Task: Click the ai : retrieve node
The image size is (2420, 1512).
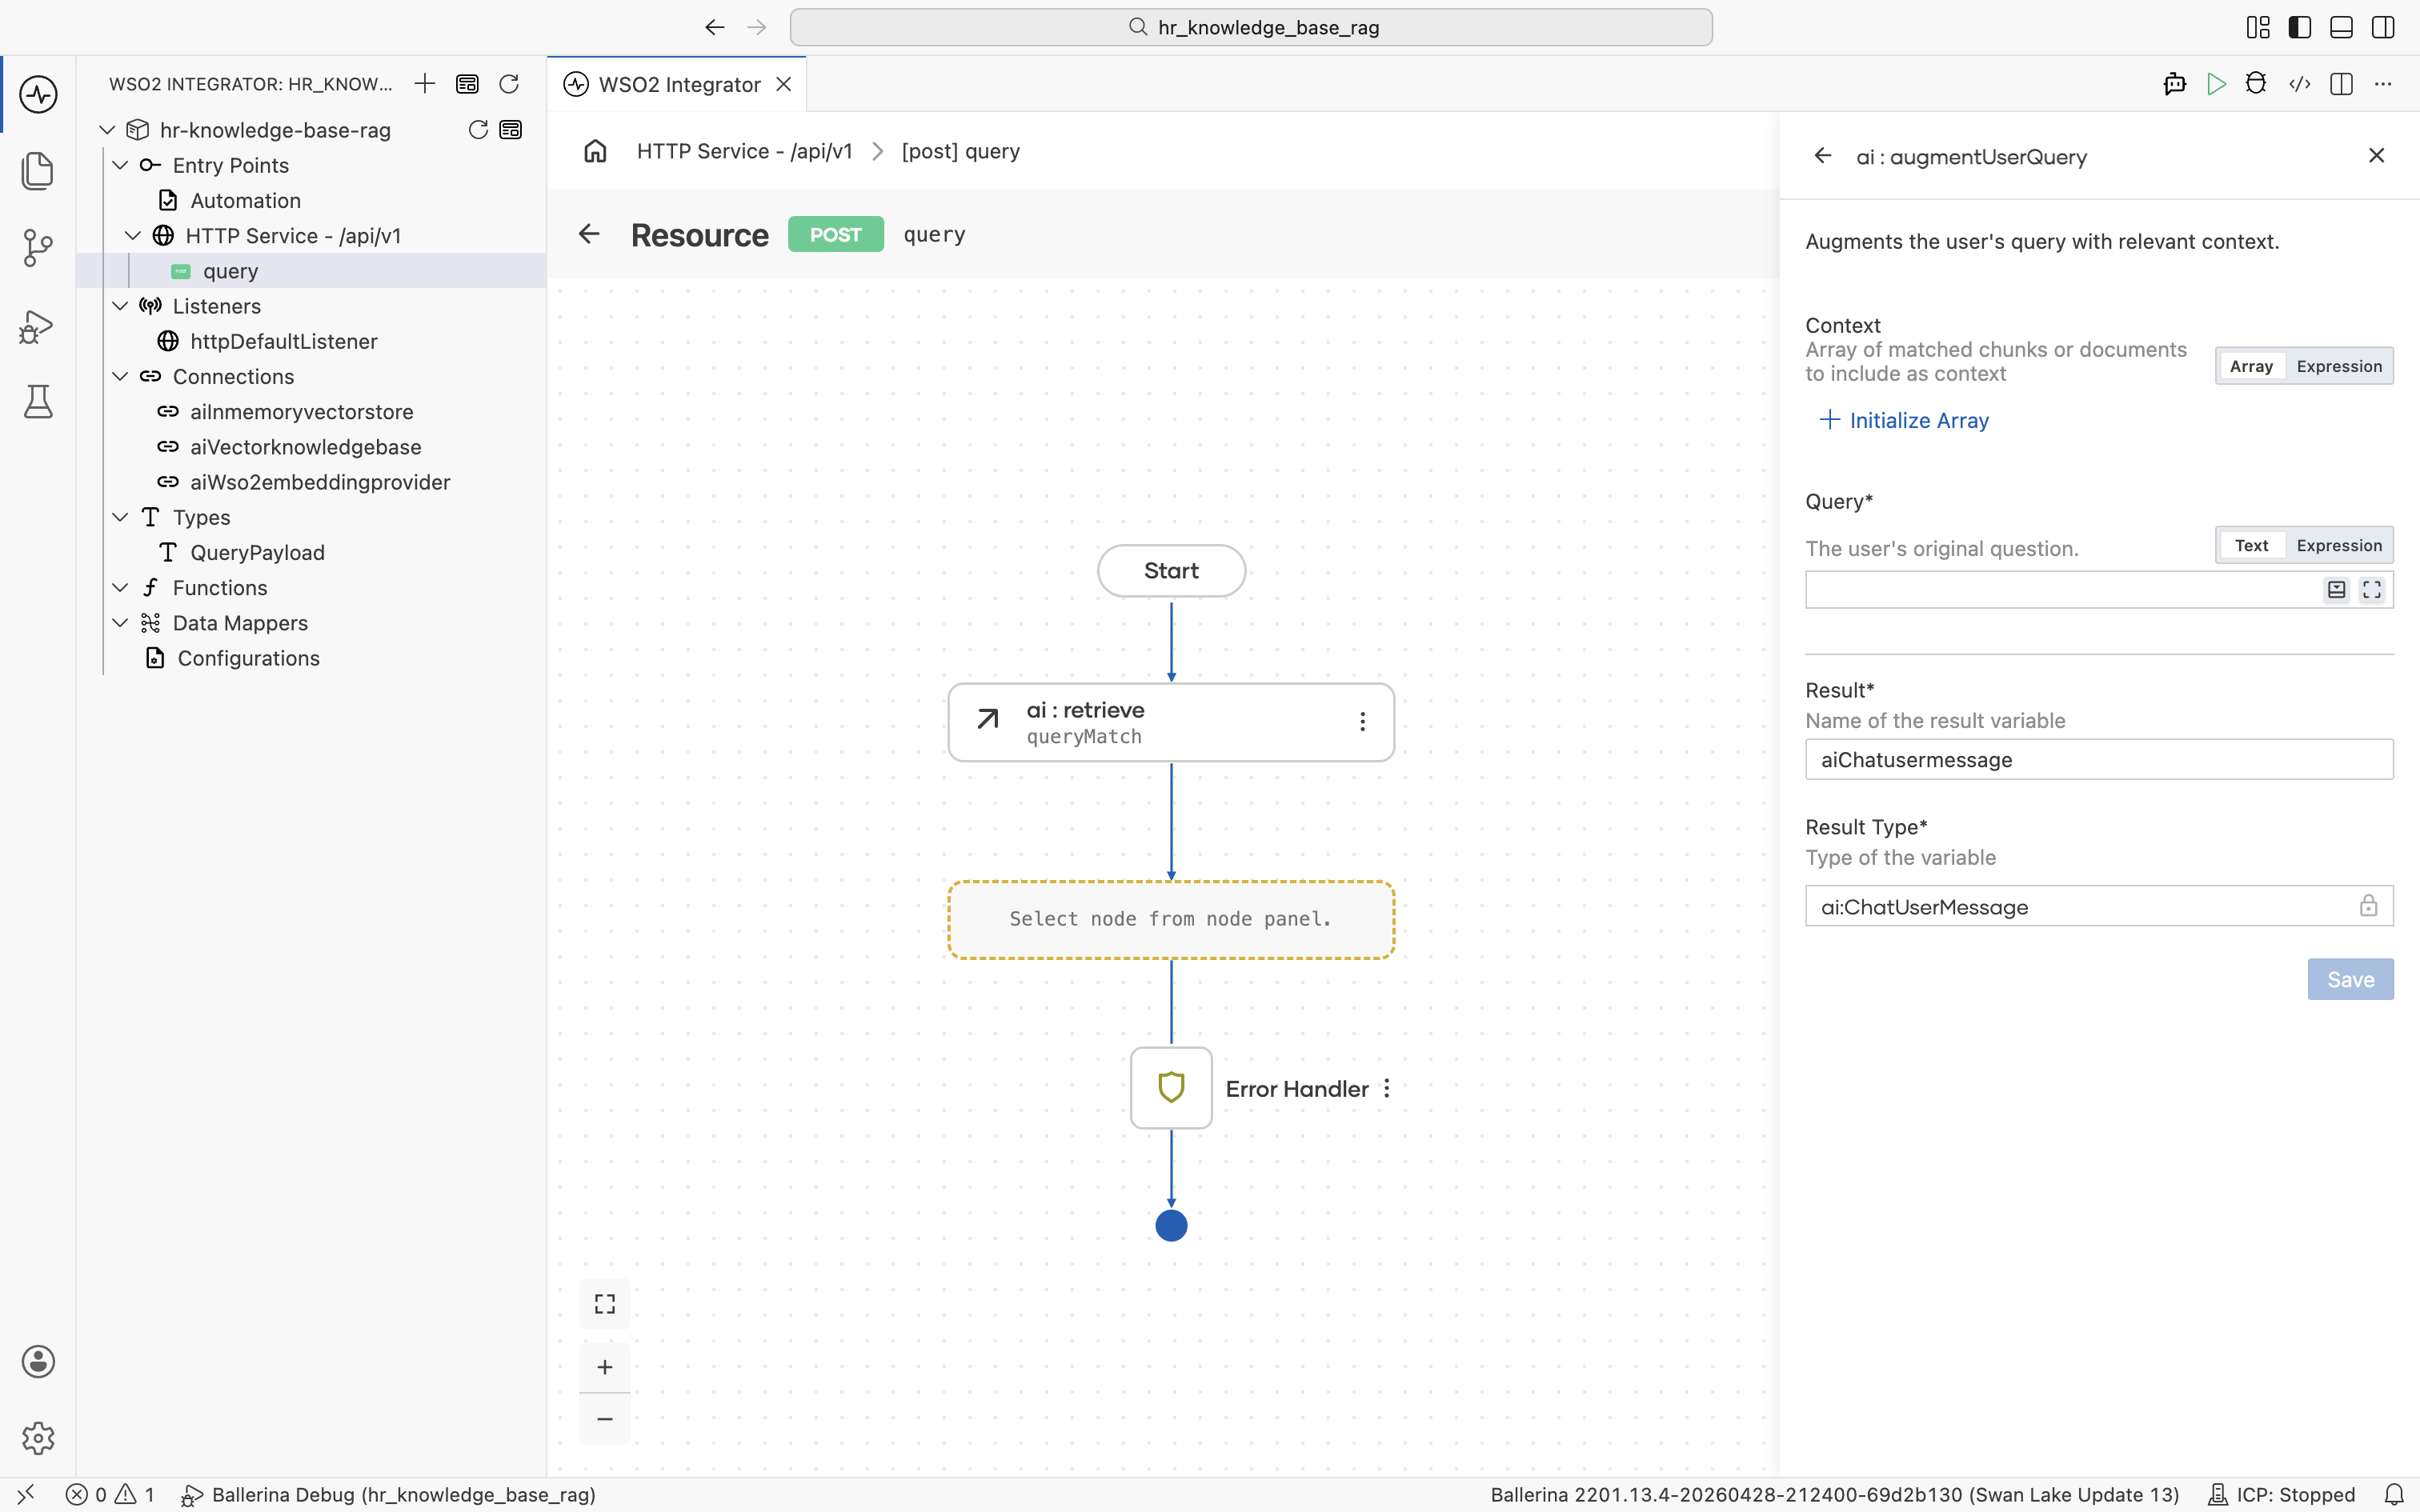Action: pos(1171,722)
